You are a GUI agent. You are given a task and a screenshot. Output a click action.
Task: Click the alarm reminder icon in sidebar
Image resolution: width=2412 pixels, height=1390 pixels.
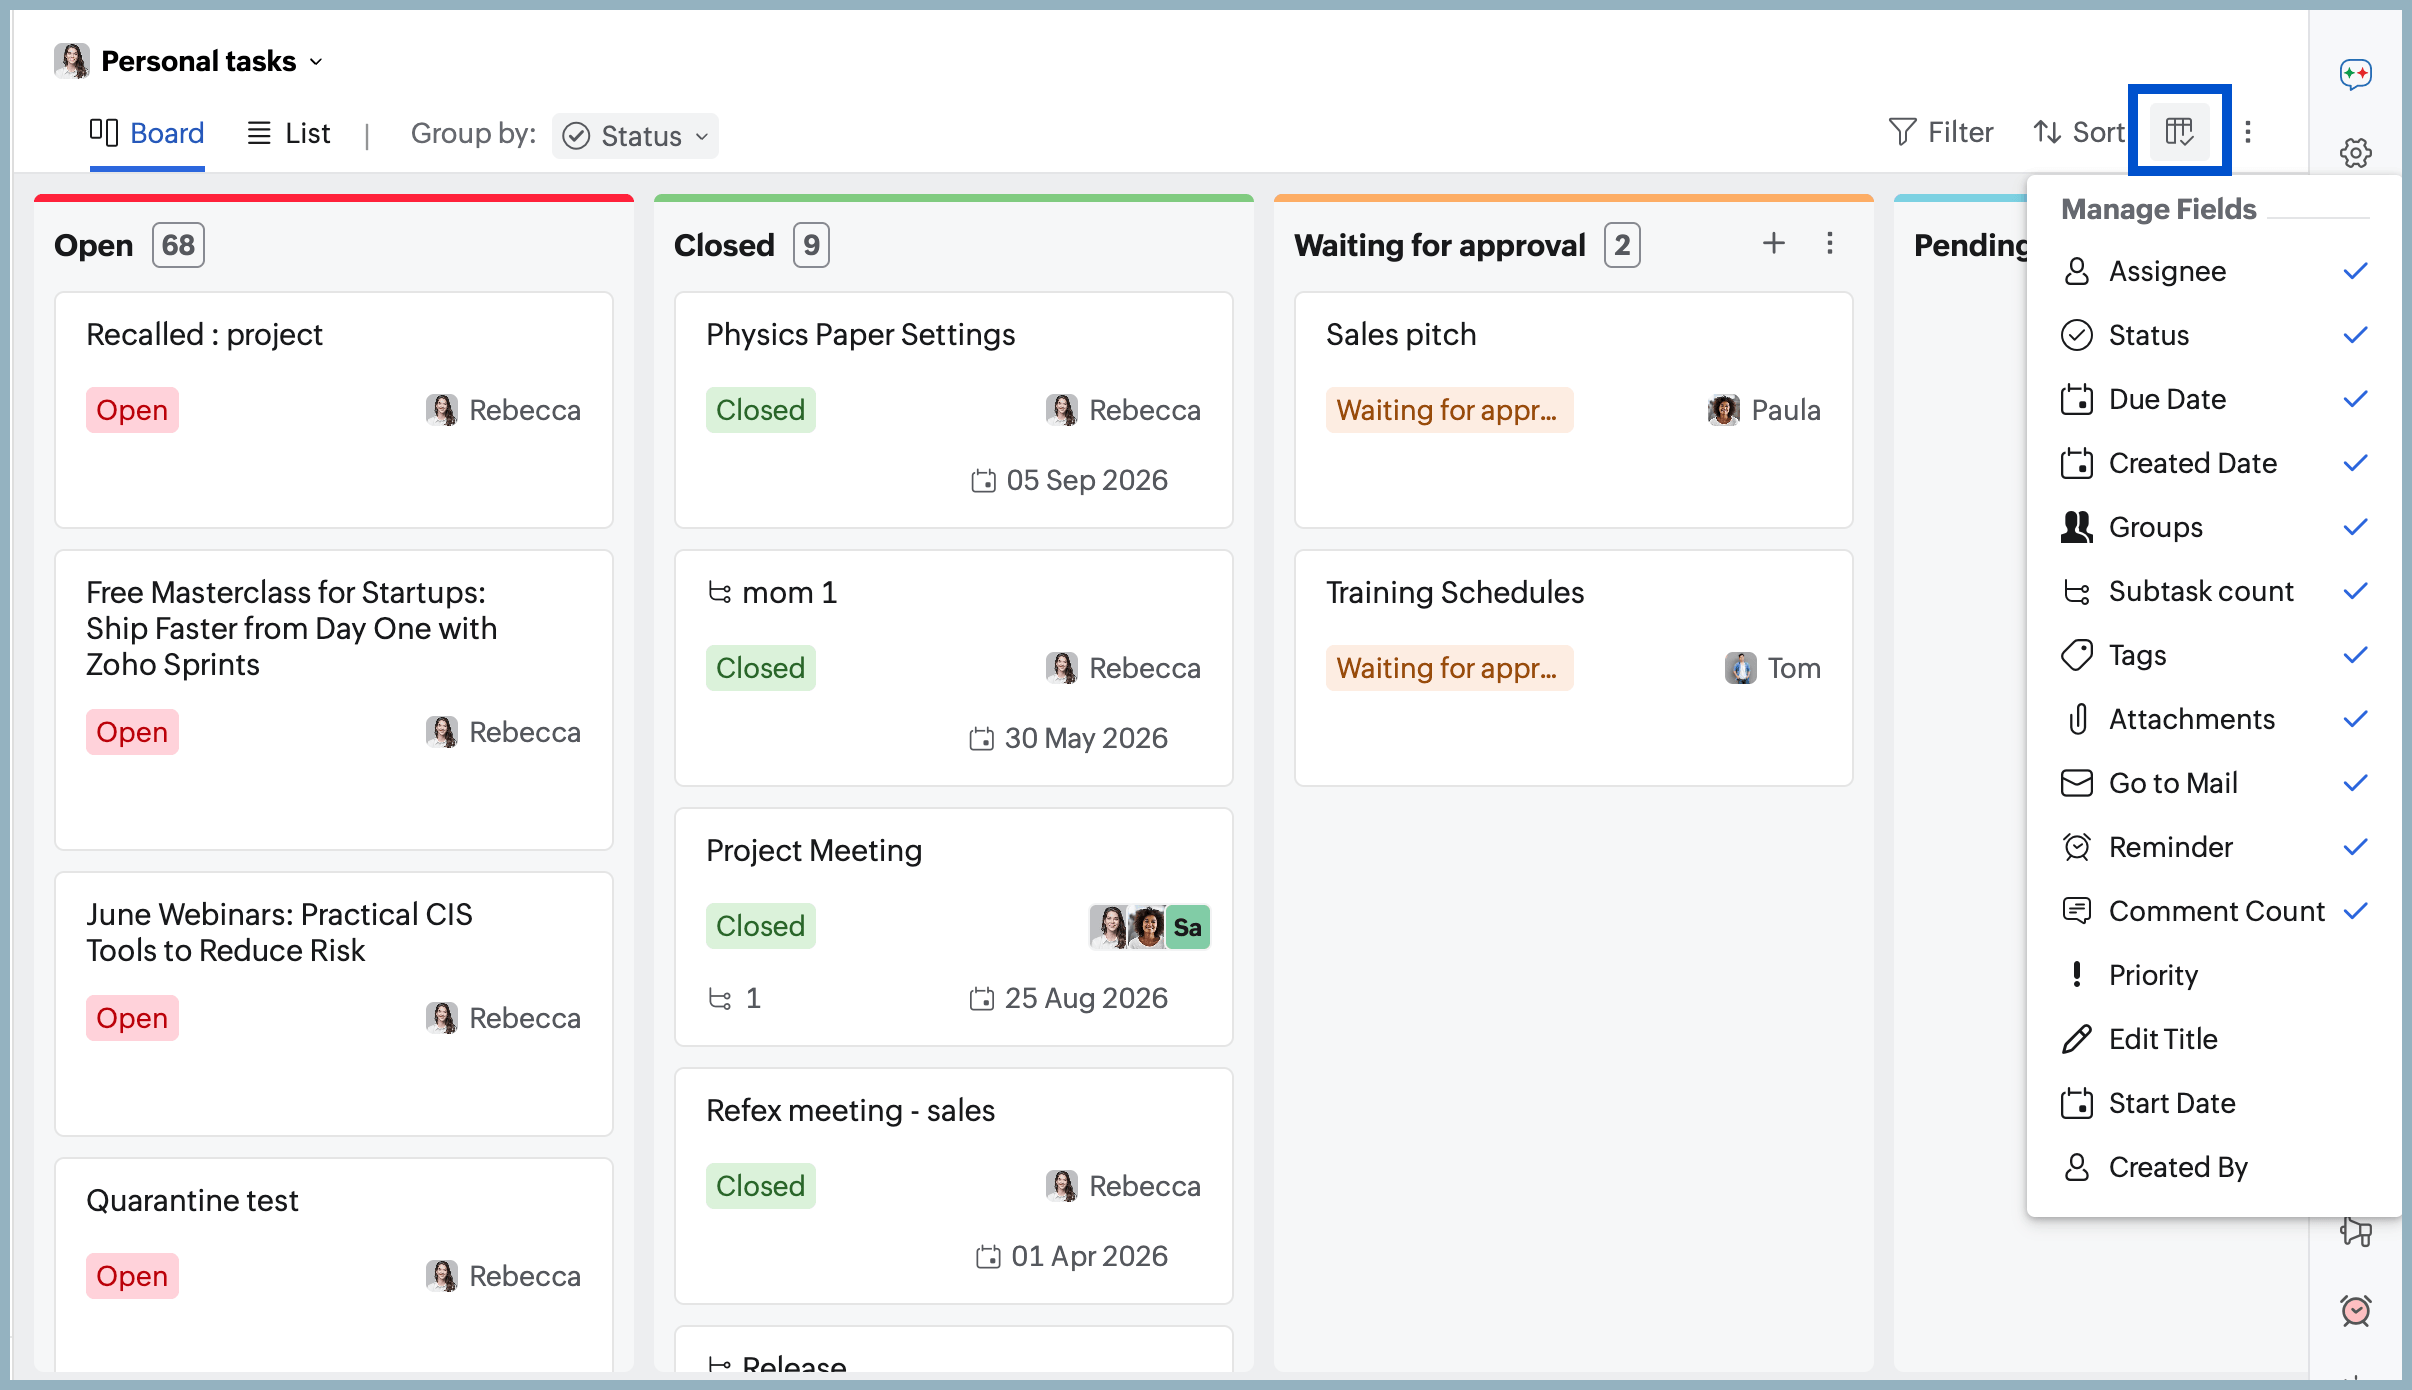(2355, 1309)
